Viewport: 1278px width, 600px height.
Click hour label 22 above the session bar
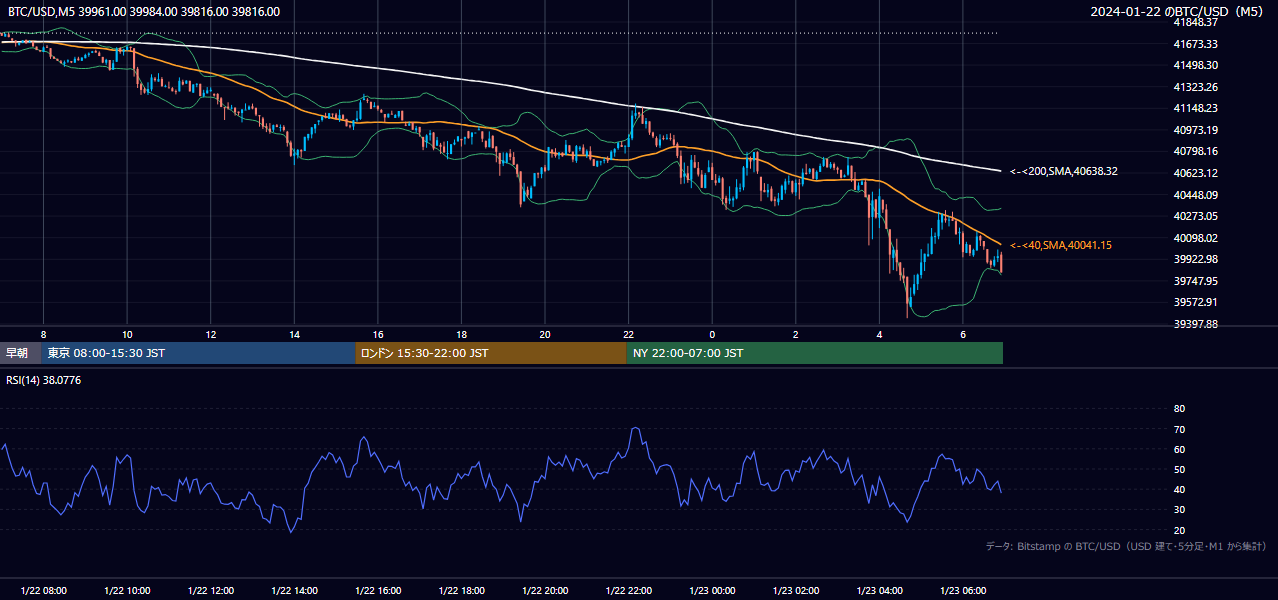628,334
